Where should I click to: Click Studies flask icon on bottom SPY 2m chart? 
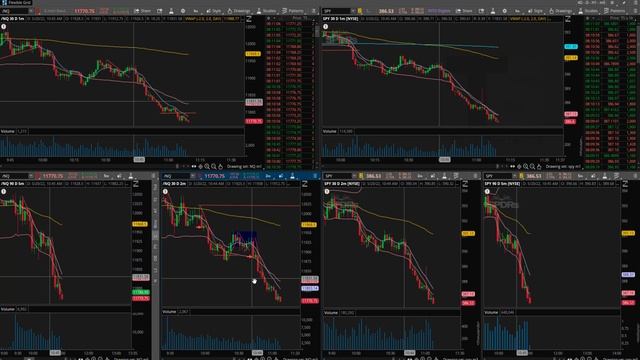tap(444, 176)
